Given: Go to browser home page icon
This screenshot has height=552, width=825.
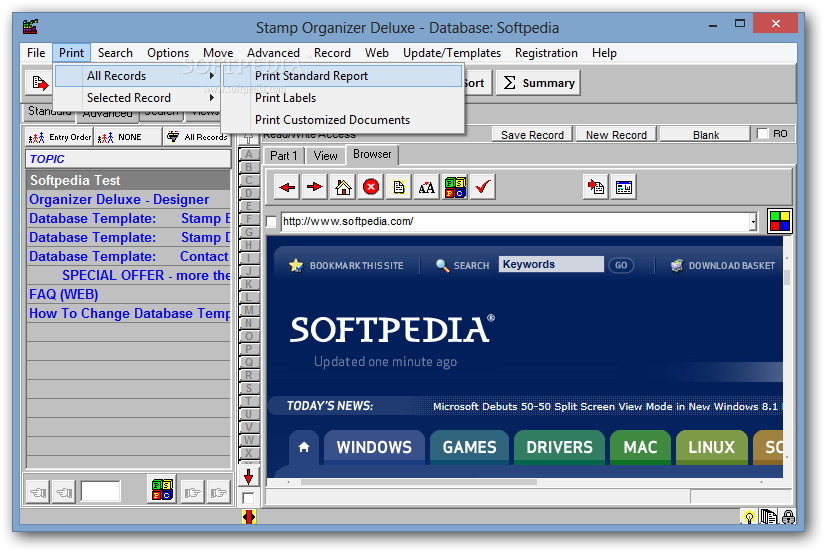Looking at the screenshot, I should [343, 187].
